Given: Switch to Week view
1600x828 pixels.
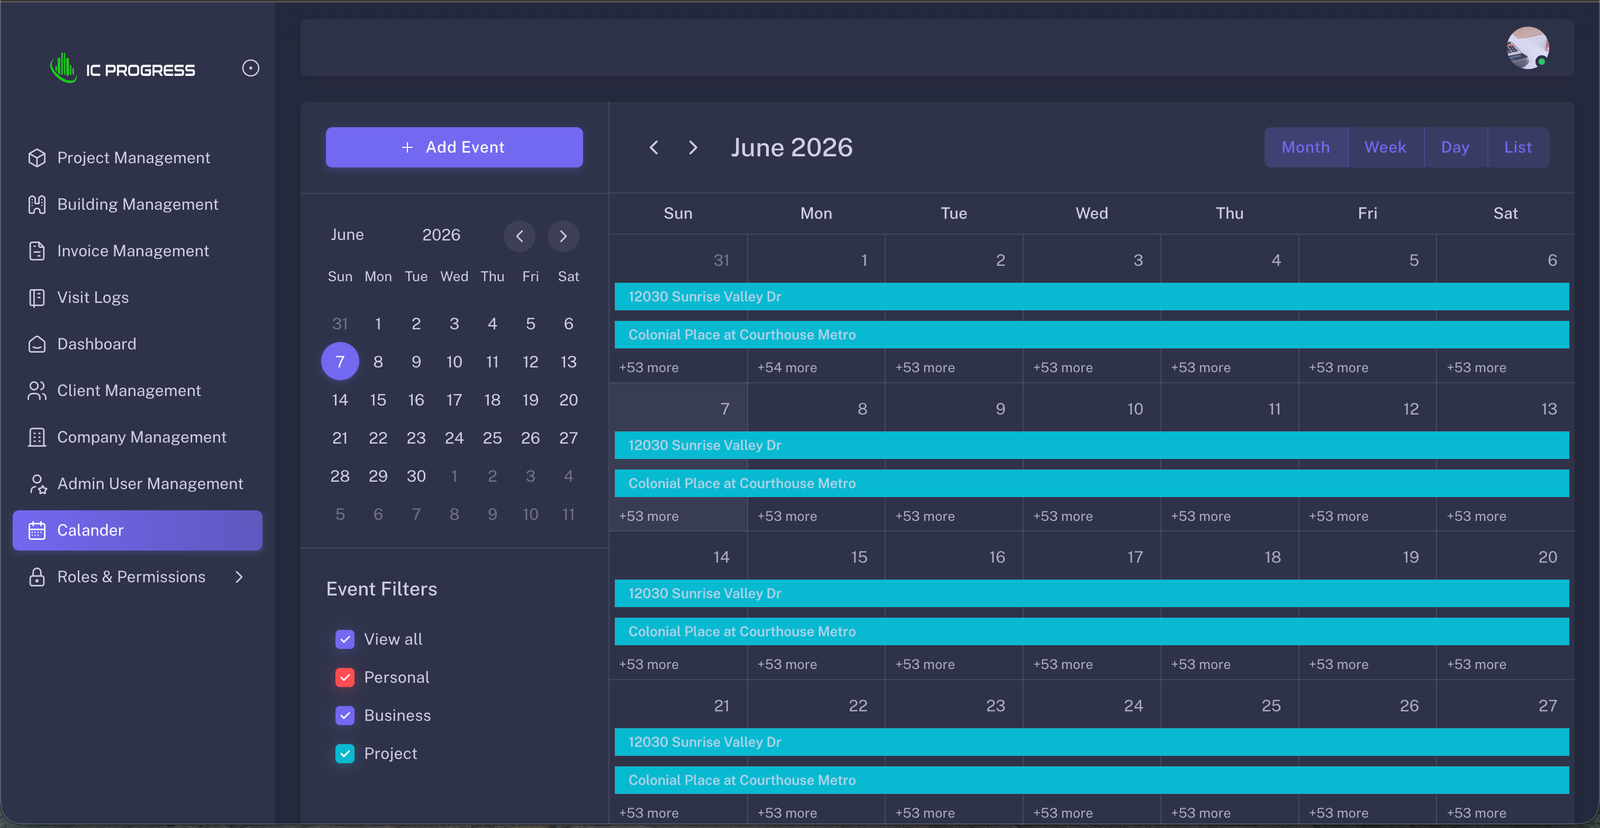Looking at the screenshot, I should pos(1385,147).
